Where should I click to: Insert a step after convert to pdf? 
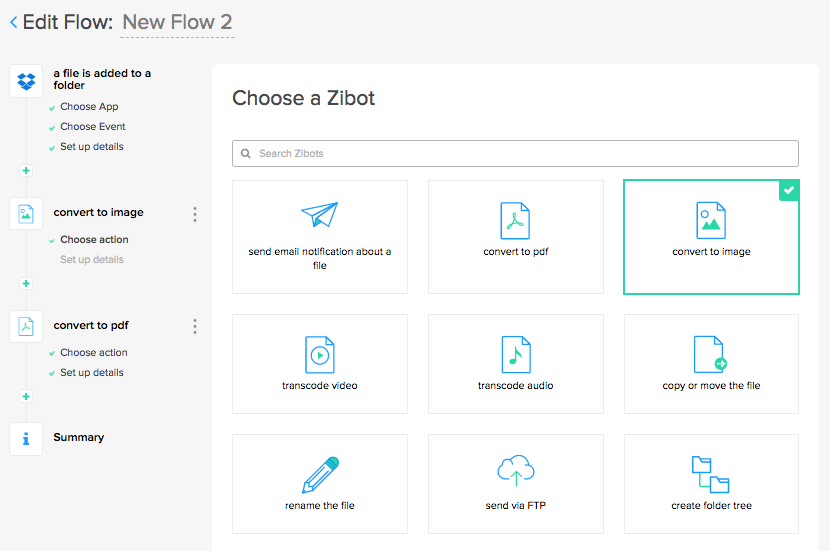click(x=26, y=397)
